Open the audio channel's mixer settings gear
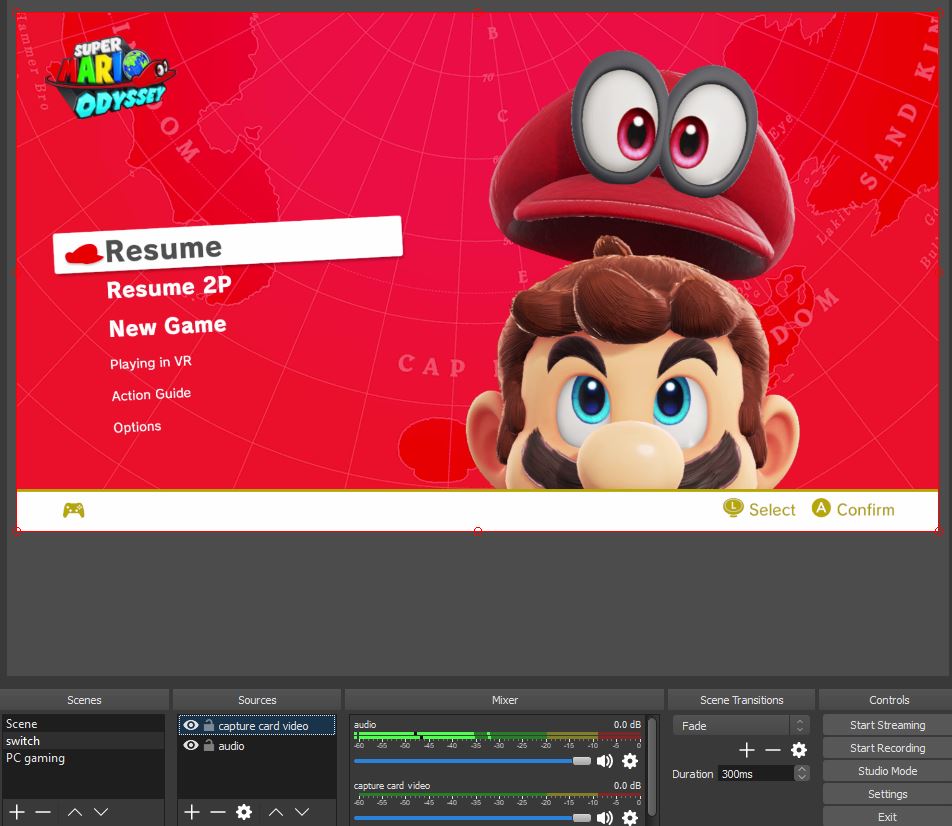952x826 pixels. (629, 761)
